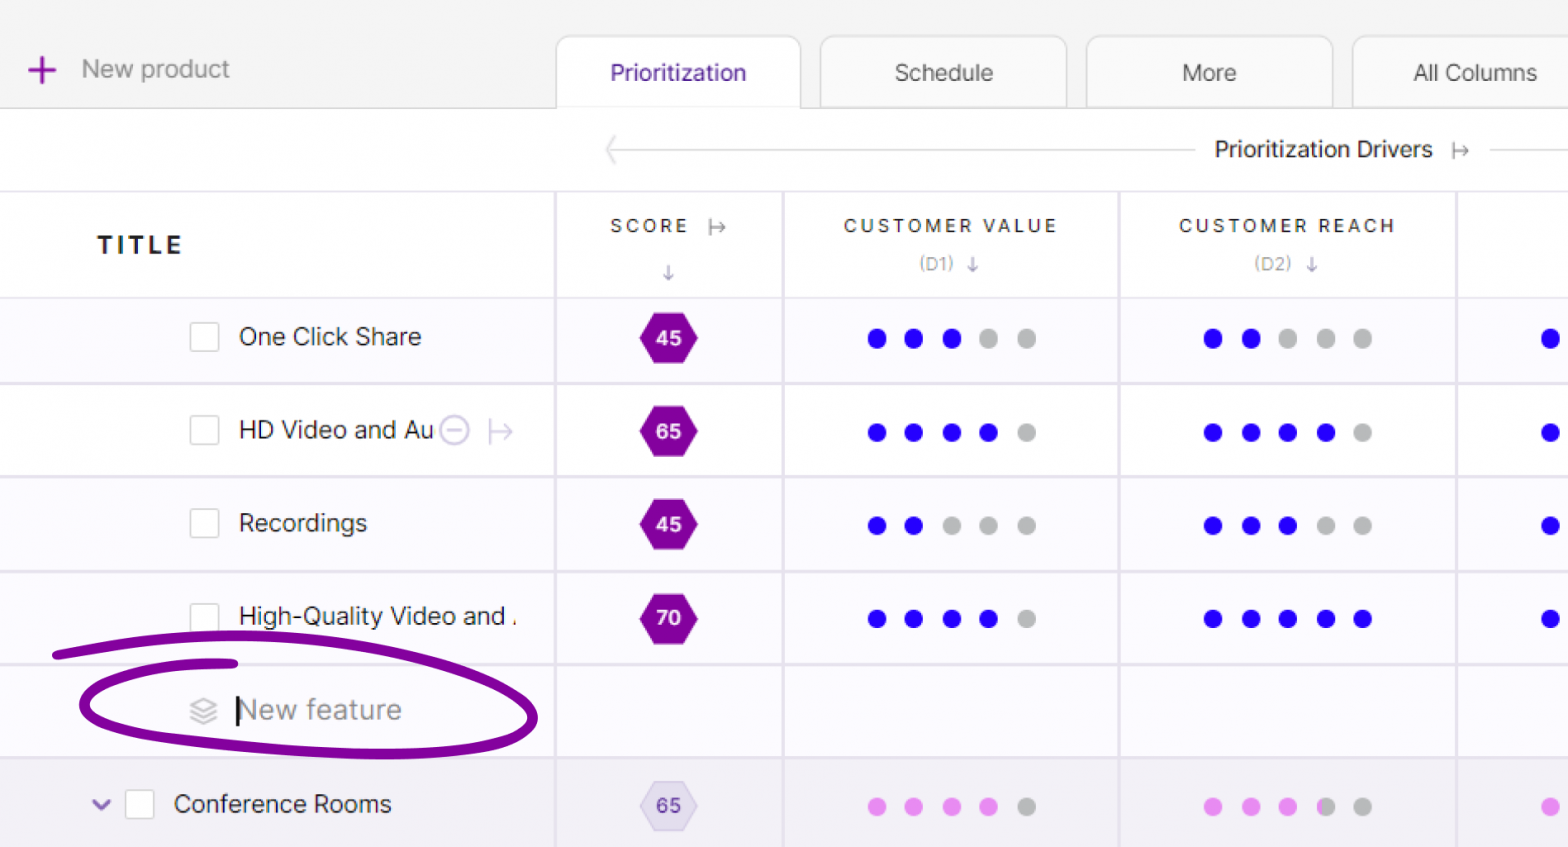This screenshot has width=1568, height=847.
Task: Sort by Customer Value using its down arrow
Action: tap(972, 265)
